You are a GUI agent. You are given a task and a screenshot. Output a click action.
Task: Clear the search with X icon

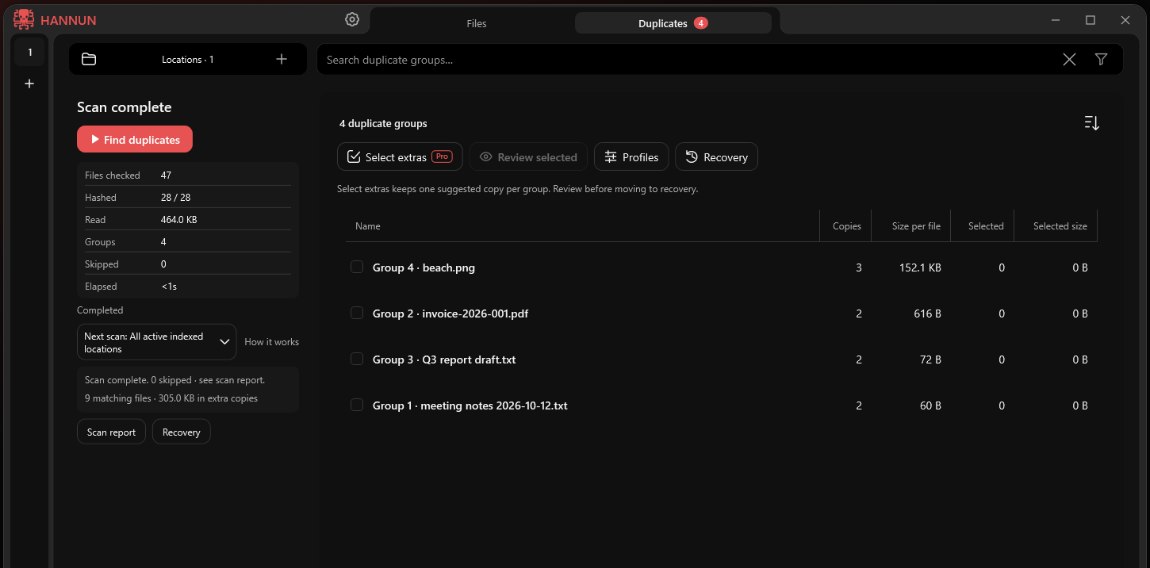(1069, 59)
